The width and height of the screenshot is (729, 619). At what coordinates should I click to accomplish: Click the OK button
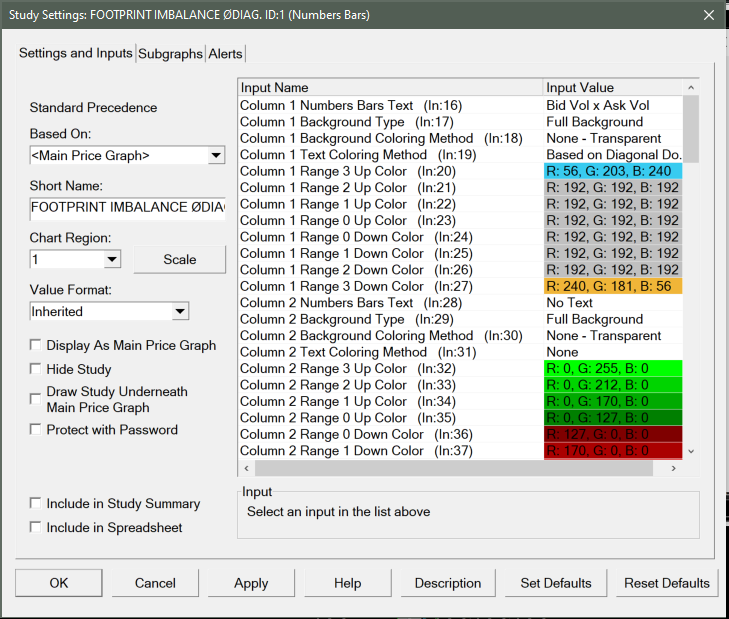click(x=59, y=583)
